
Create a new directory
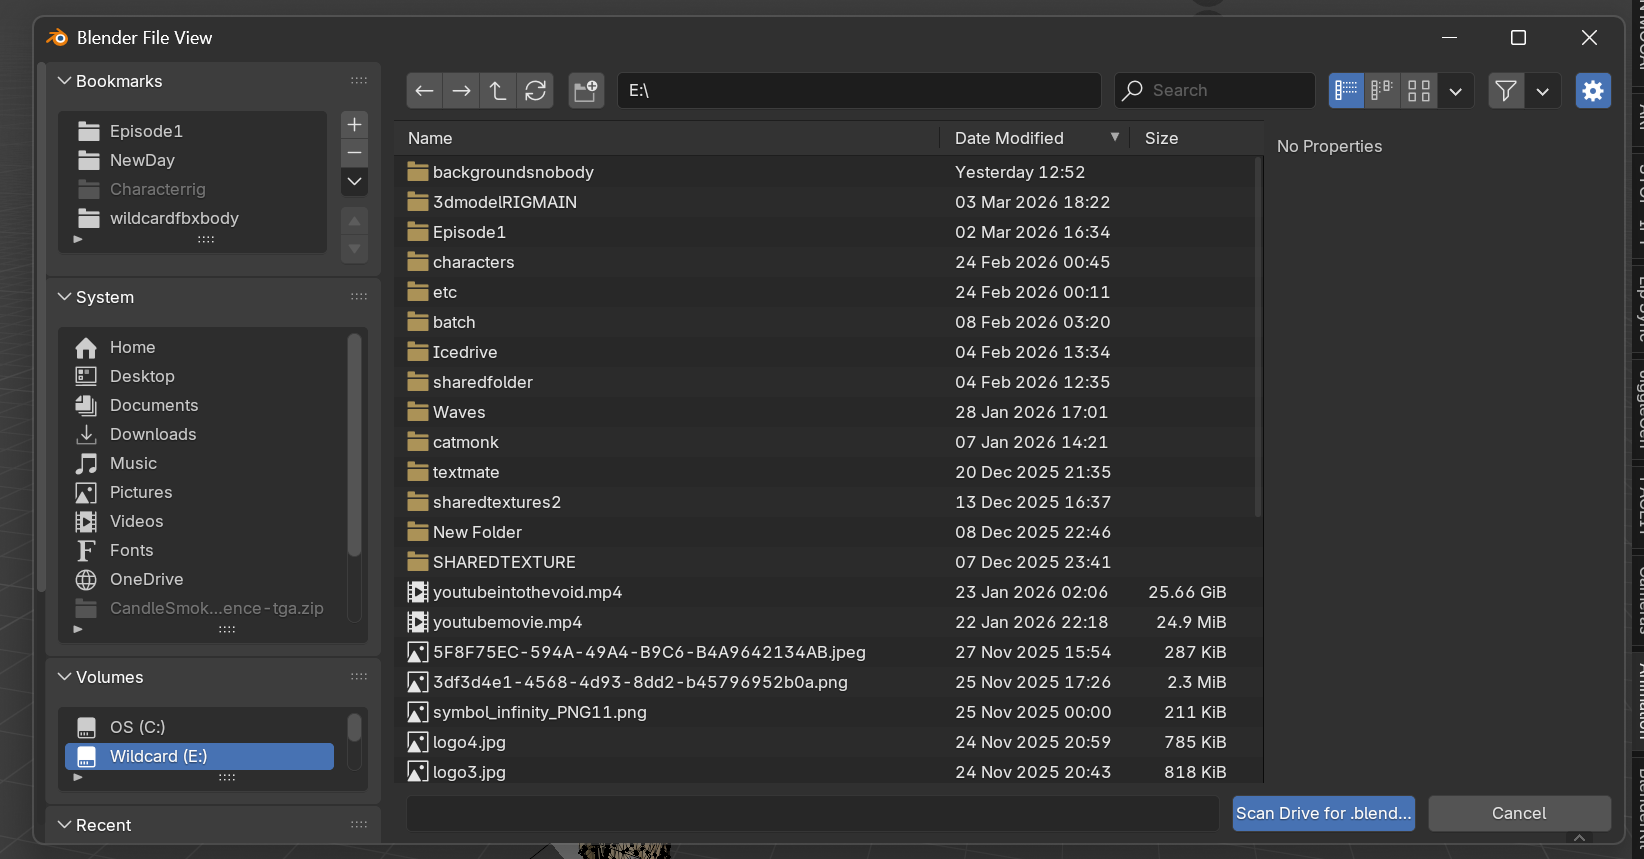click(x=586, y=91)
